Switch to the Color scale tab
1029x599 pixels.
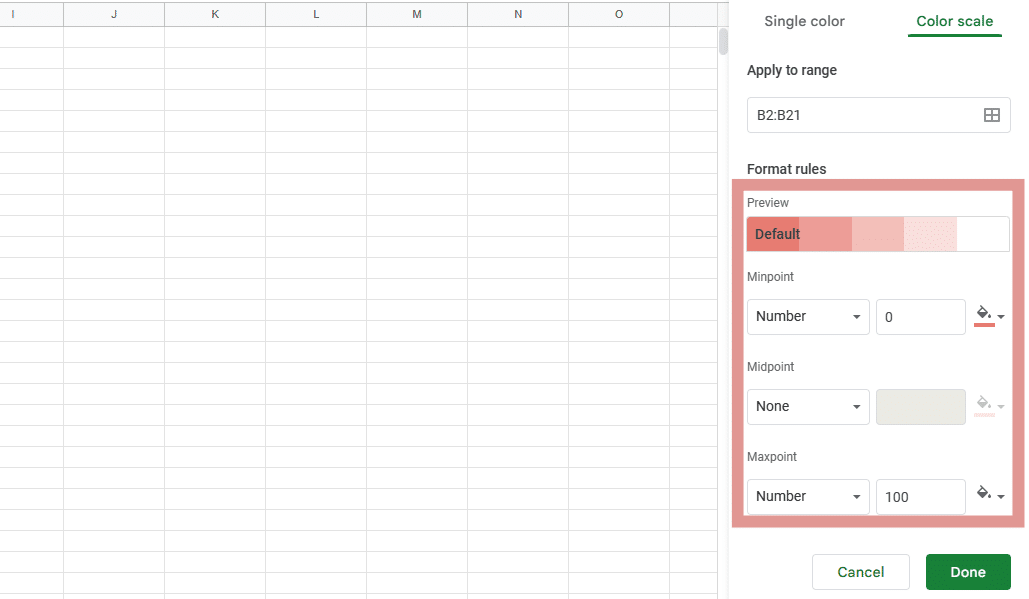tap(954, 21)
